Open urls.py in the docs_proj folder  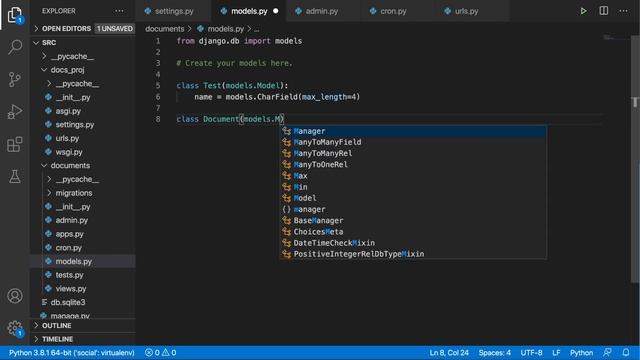click(x=67, y=138)
